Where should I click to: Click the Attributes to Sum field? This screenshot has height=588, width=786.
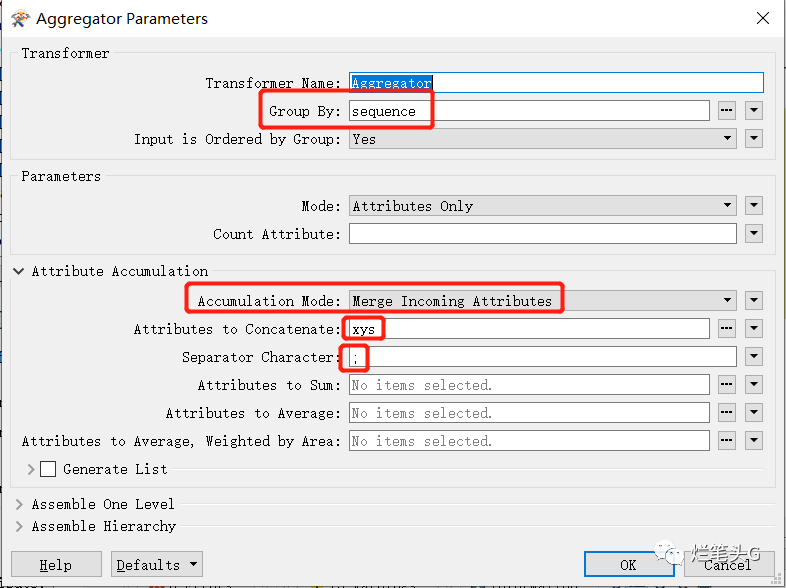click(x=529, y=385)
